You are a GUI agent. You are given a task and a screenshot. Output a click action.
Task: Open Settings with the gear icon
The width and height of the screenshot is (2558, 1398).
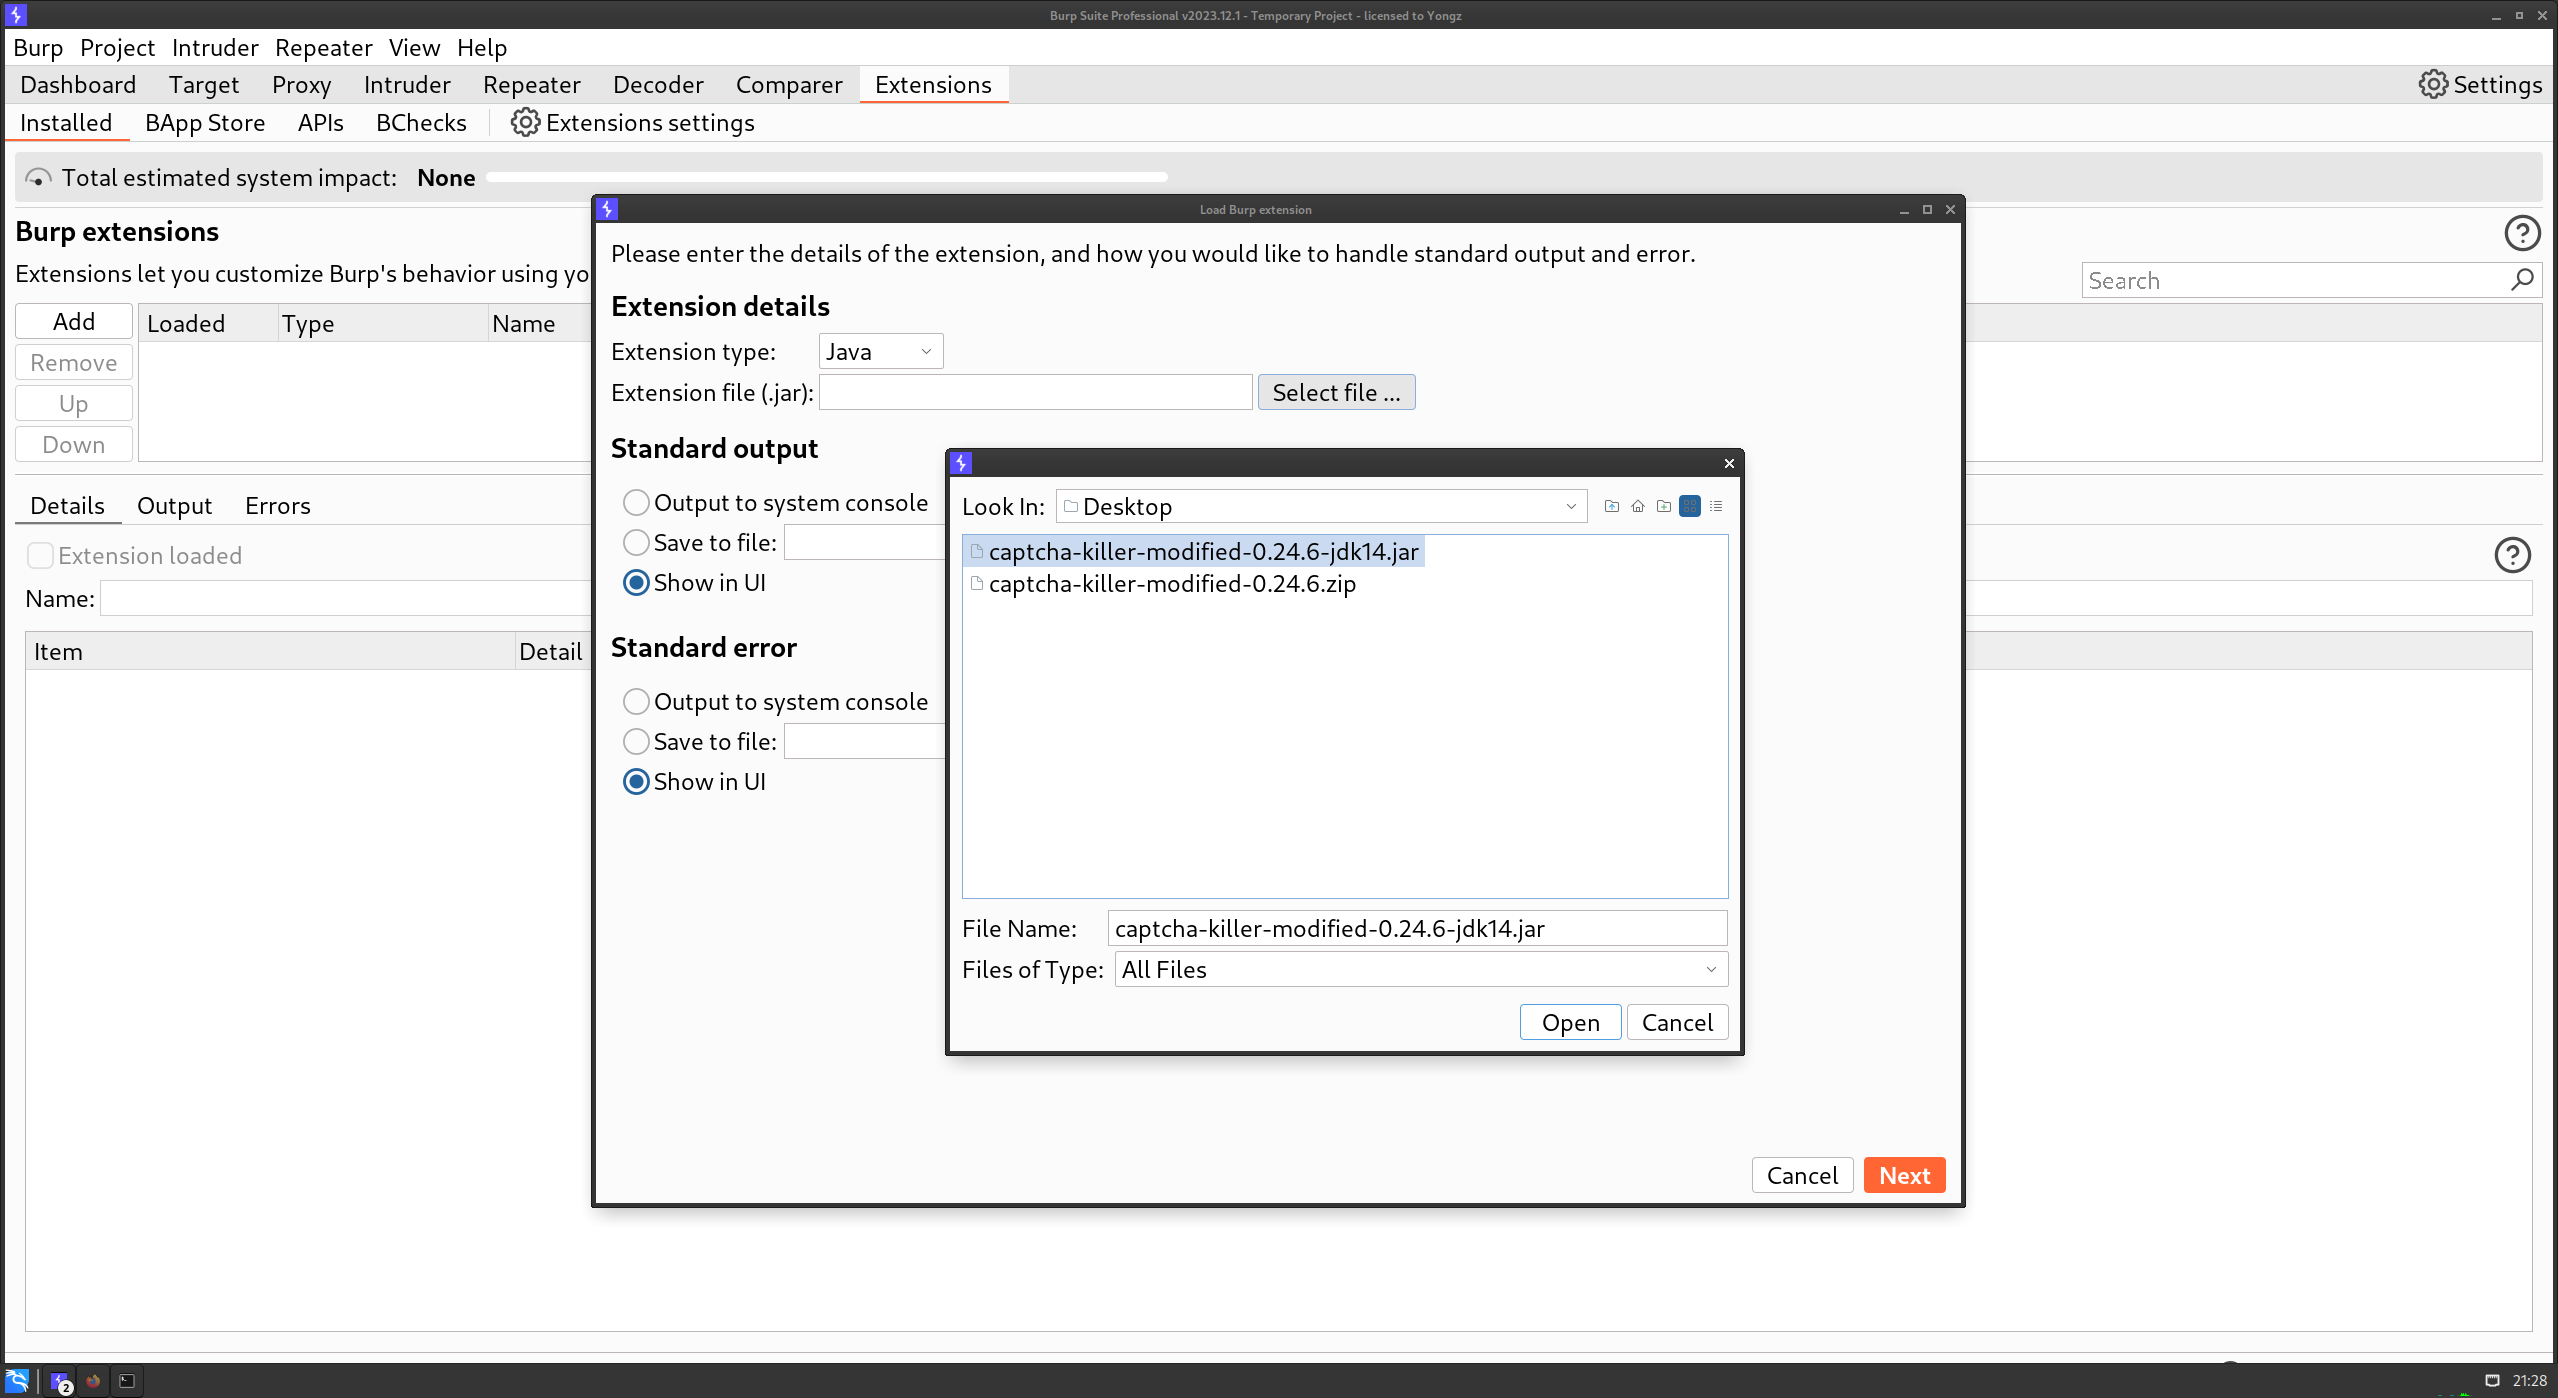[2433, 84]
